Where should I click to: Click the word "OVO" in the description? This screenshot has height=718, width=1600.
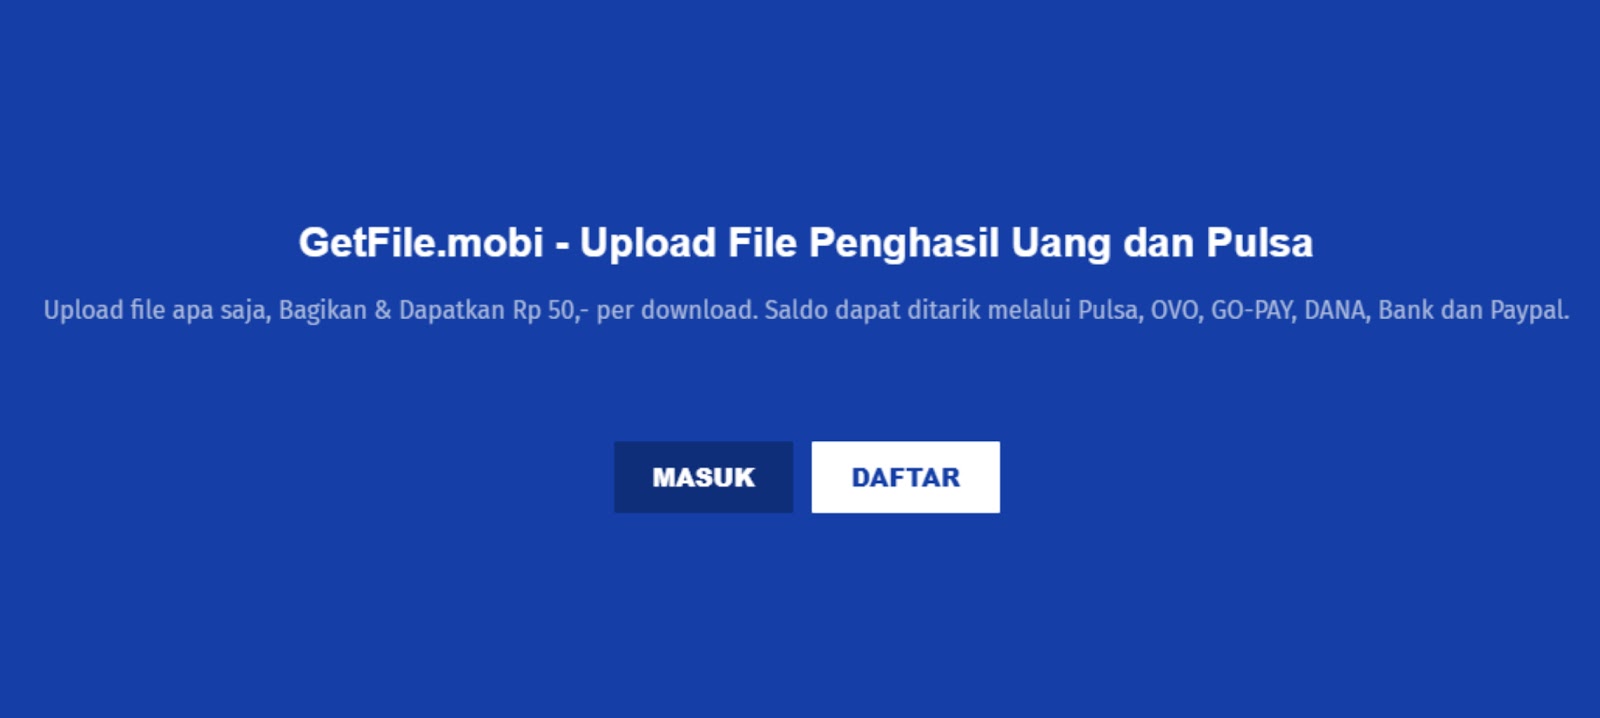point(1176,310)
